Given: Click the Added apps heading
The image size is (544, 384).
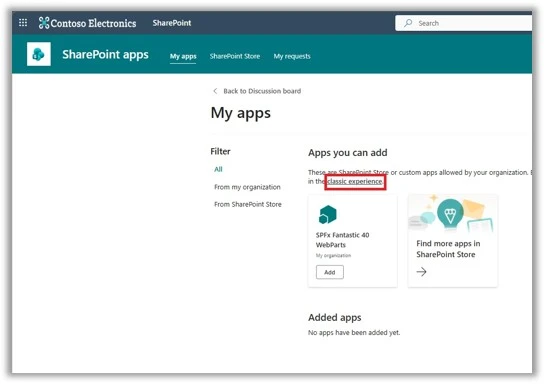Looking at the screenshot, I should tap(335, 317).
